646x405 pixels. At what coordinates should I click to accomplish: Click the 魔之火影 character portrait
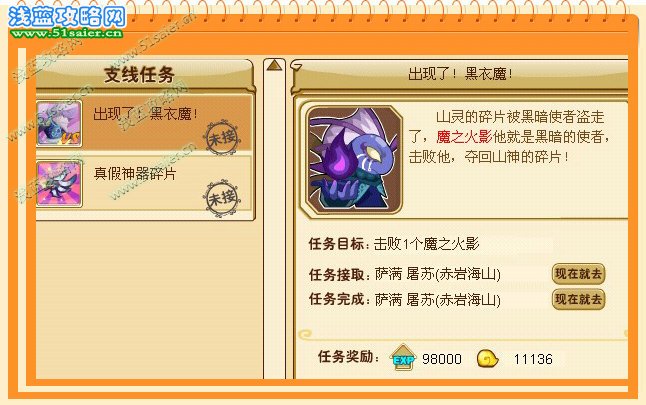click(353, 159)
